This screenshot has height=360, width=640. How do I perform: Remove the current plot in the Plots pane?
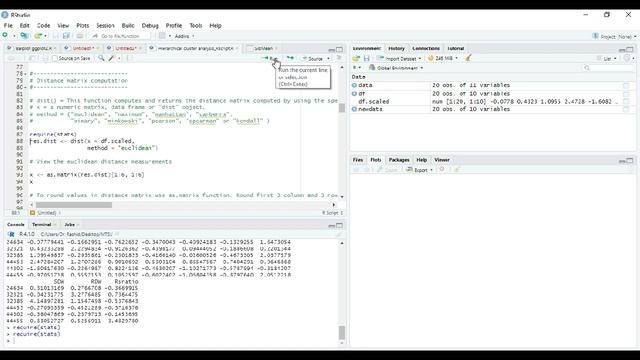442,170
